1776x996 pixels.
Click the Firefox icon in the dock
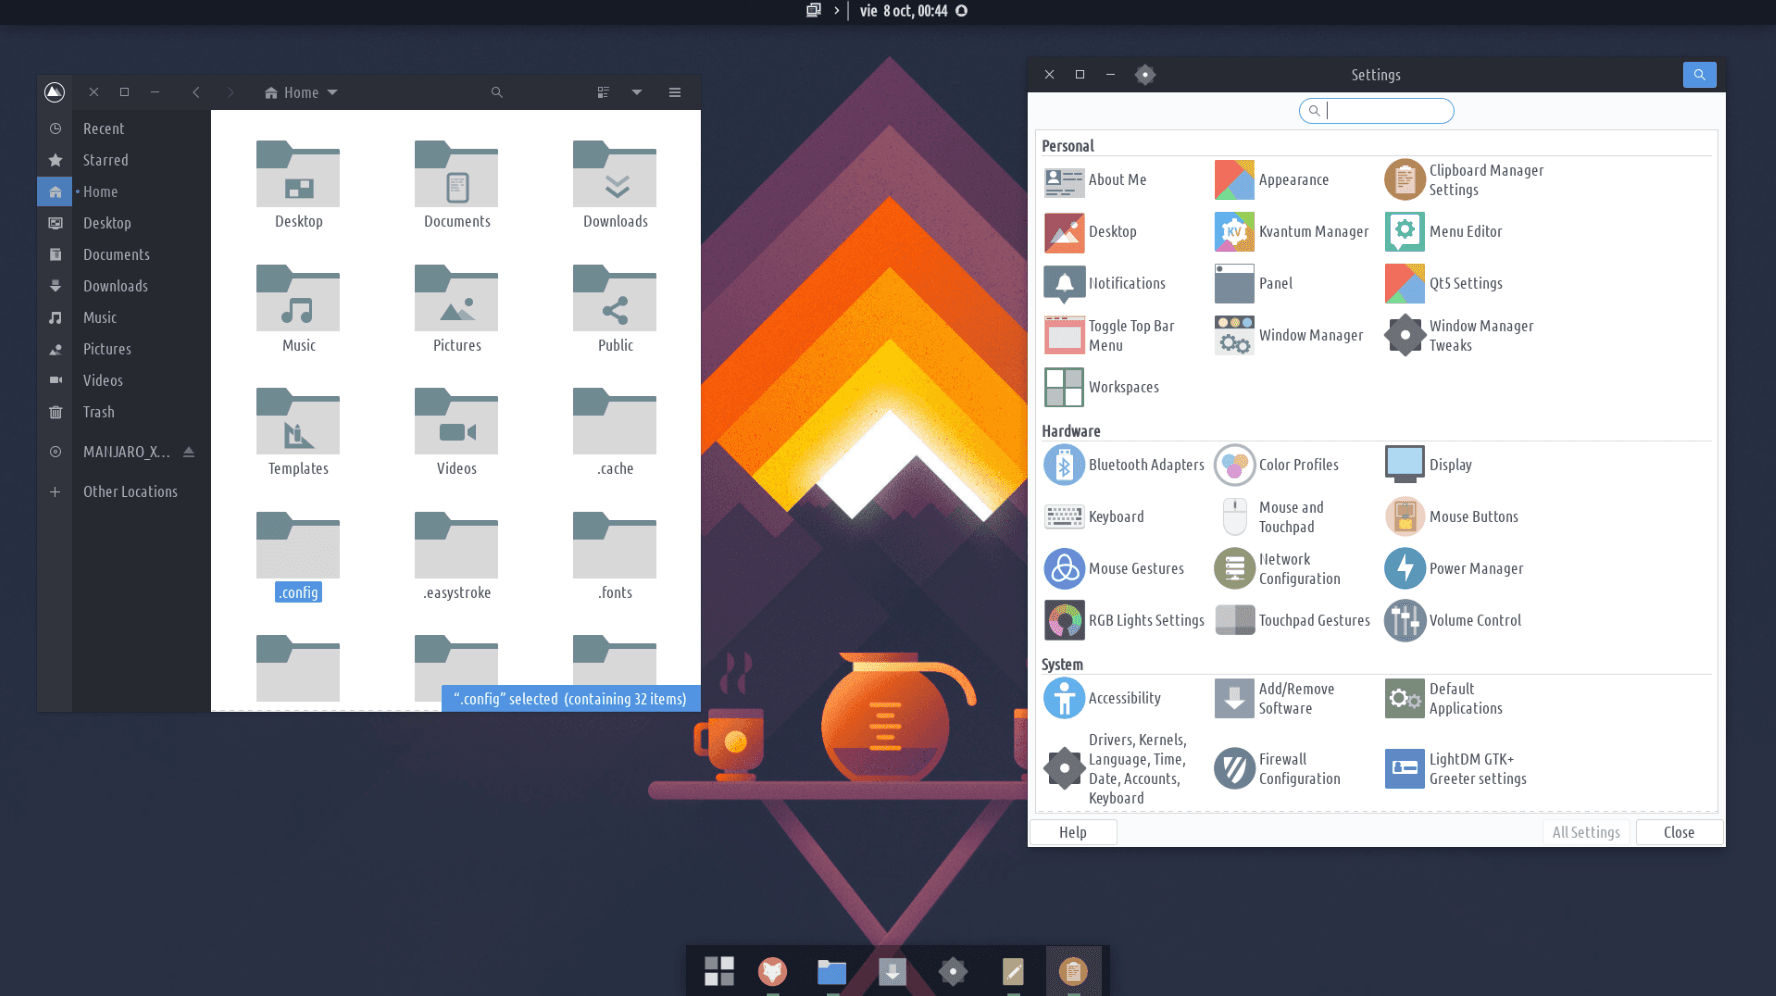pos(772,971)
